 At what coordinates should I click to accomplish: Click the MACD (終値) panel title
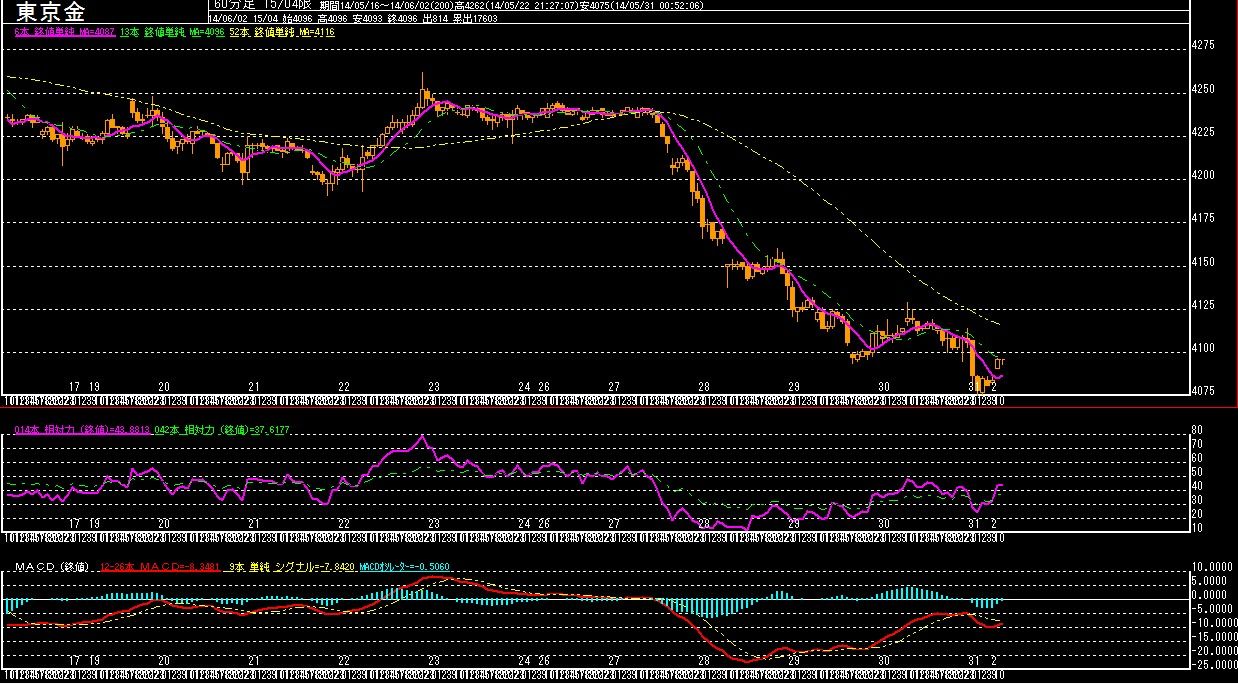pyautogui.click(x=53, y=568)
